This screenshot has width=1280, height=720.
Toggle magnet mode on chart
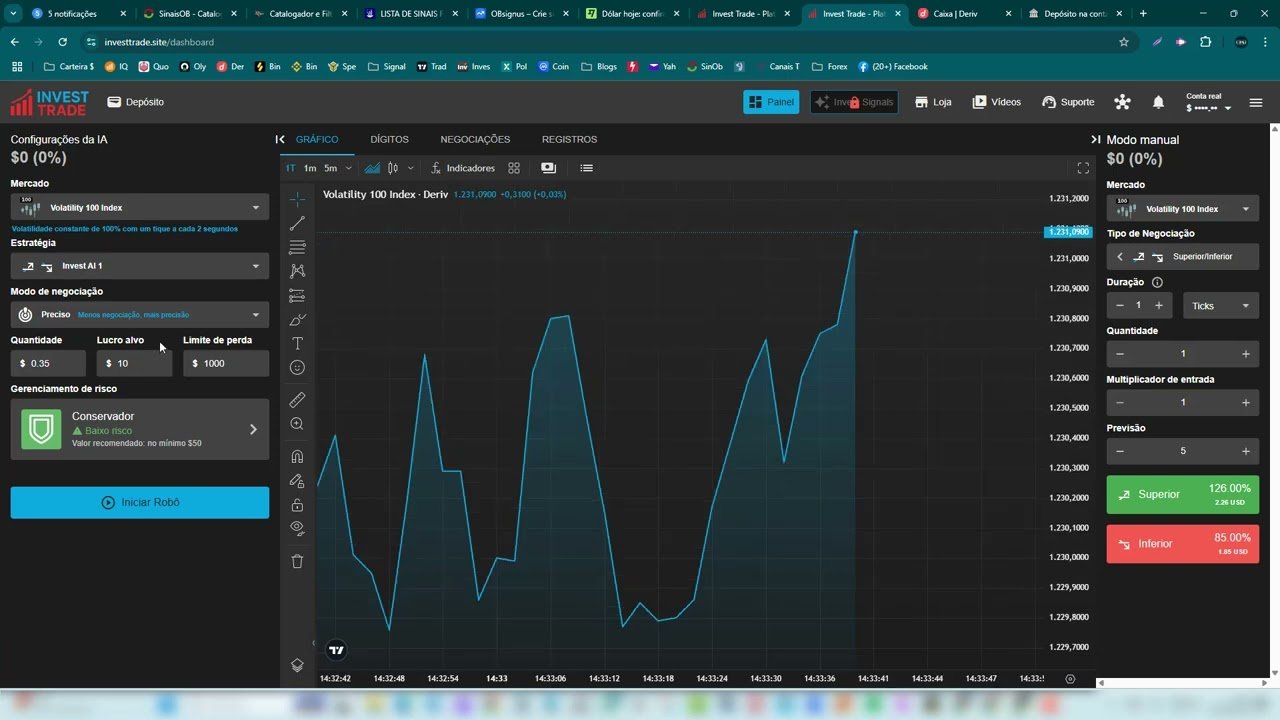(297, 457)
